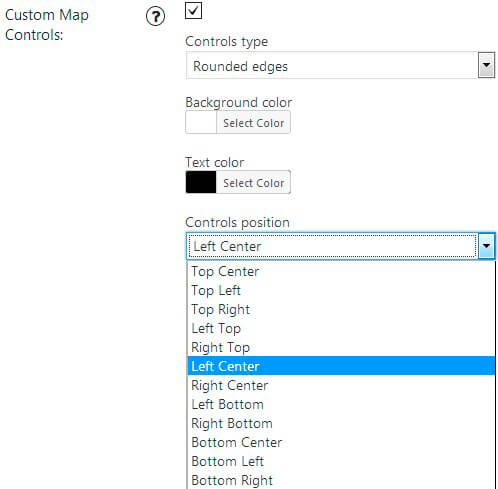This screenshot has width=498, height=489.
Task: Click Select Color for Text color
Action: (x=253, y=182)
